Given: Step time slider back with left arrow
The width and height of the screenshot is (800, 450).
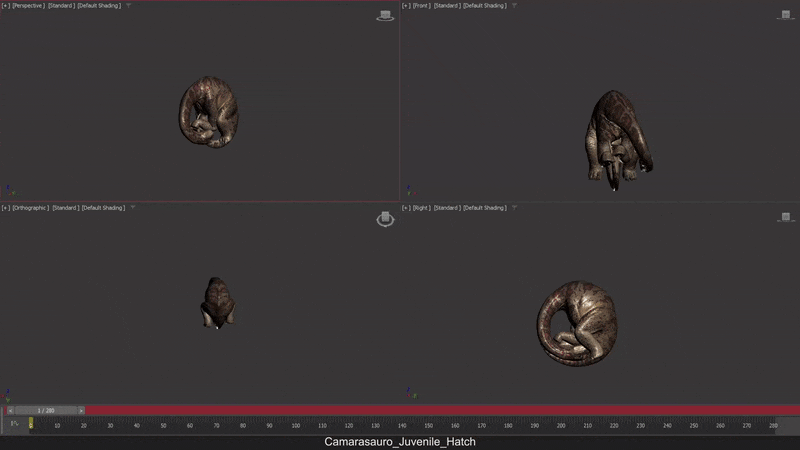Looking at the screenshot, I should (11, 411).
